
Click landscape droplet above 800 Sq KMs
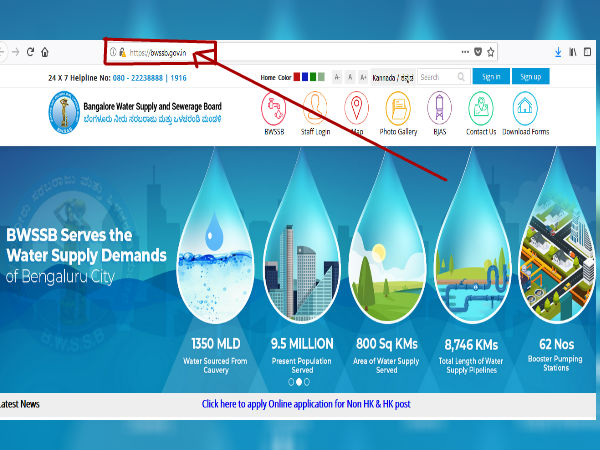pos(387,237)
